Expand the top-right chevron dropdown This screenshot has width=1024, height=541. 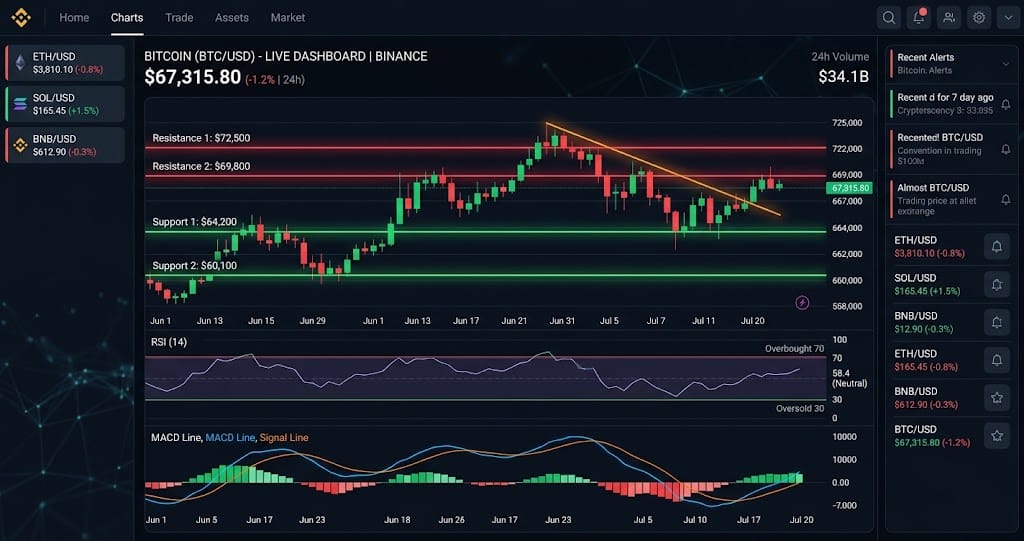(1008, 18)
